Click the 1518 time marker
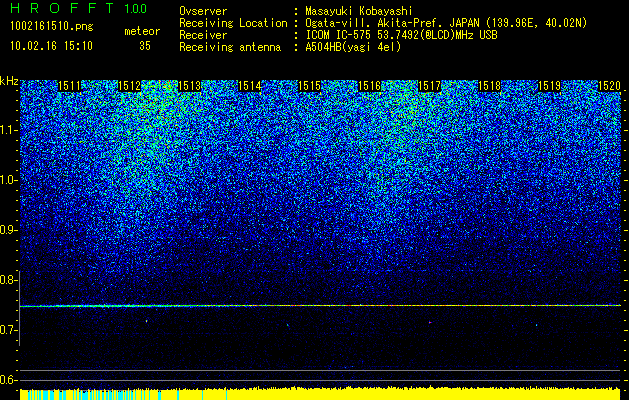Viewport: 629px width, 400px height. click(x=489, y=86)
